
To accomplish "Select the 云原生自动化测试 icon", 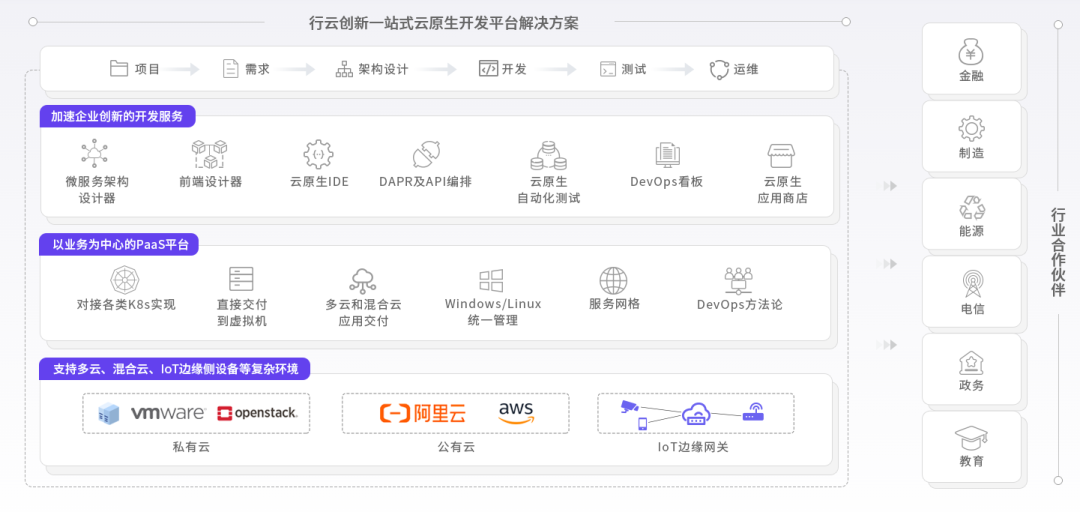I will (548, 154).
